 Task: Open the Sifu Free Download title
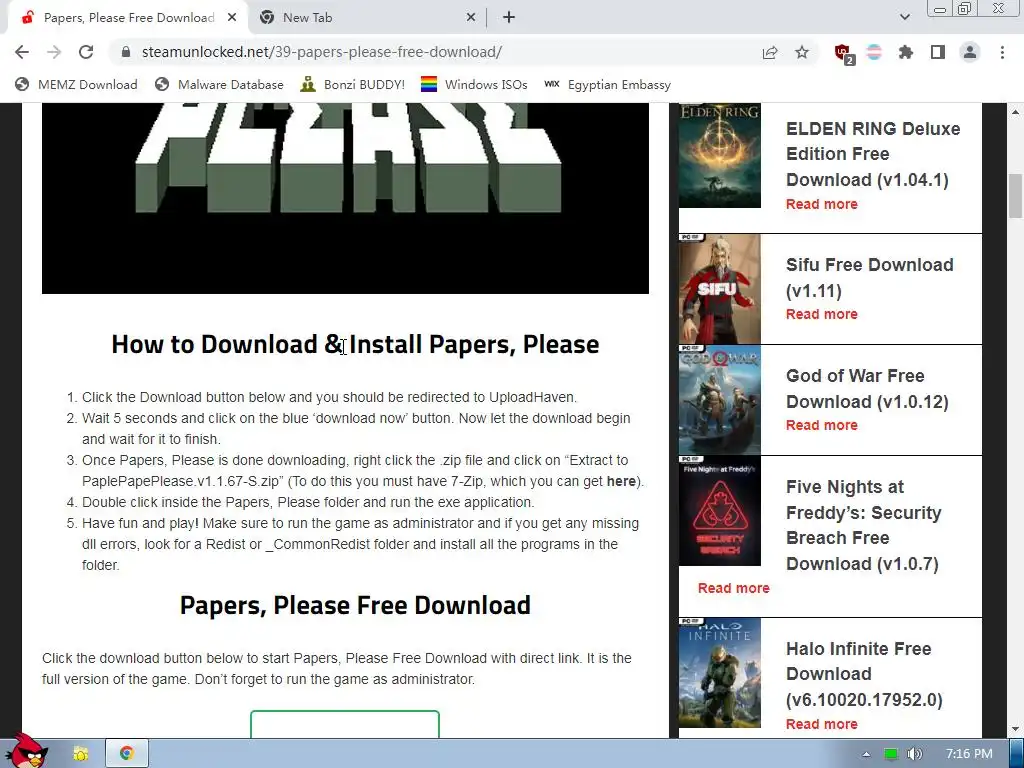pyautogui.click(x=869, y=278)
